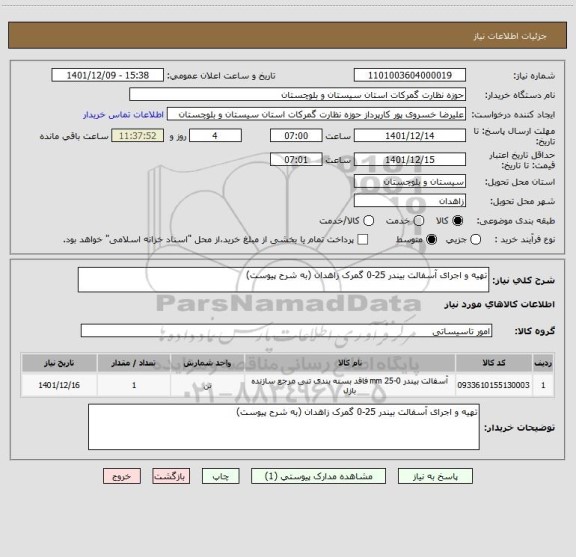Viewport: 576px width, 557px height.
Task: Click product code cell 093361015513​0003
Action: (494, 385)
